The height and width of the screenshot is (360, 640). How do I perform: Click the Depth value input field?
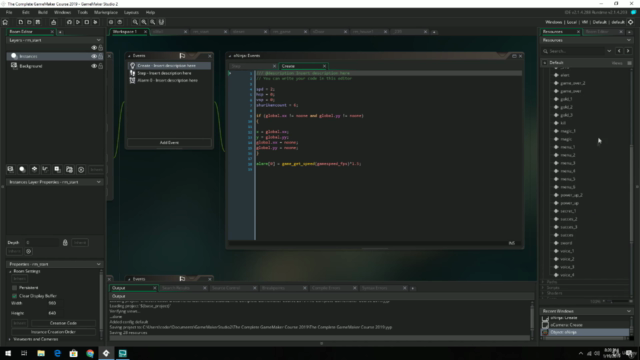coord(42,242)
